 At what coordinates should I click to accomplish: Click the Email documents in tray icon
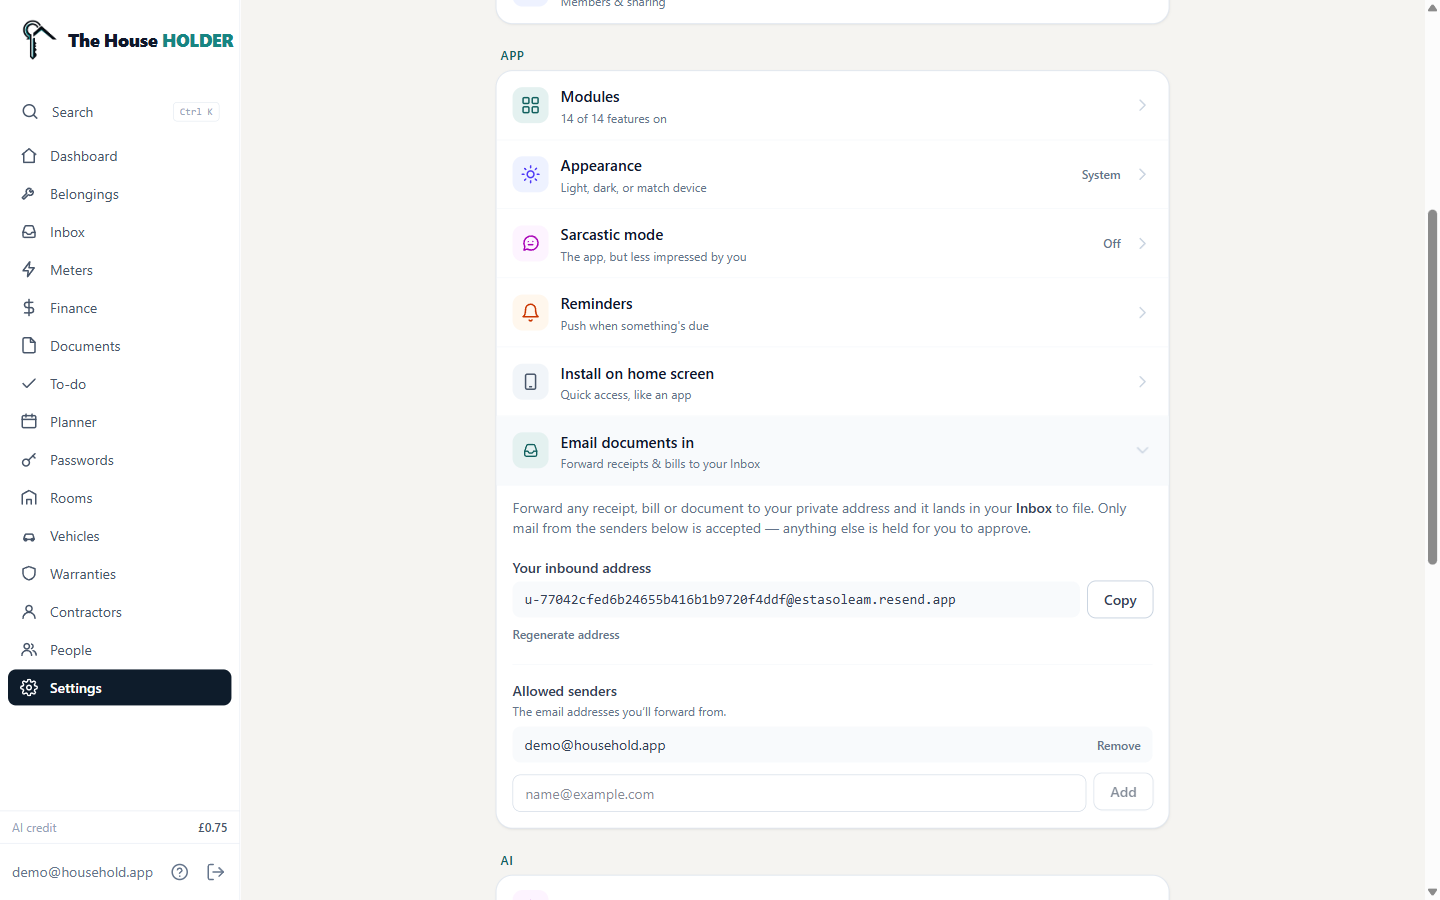(531, 451)
